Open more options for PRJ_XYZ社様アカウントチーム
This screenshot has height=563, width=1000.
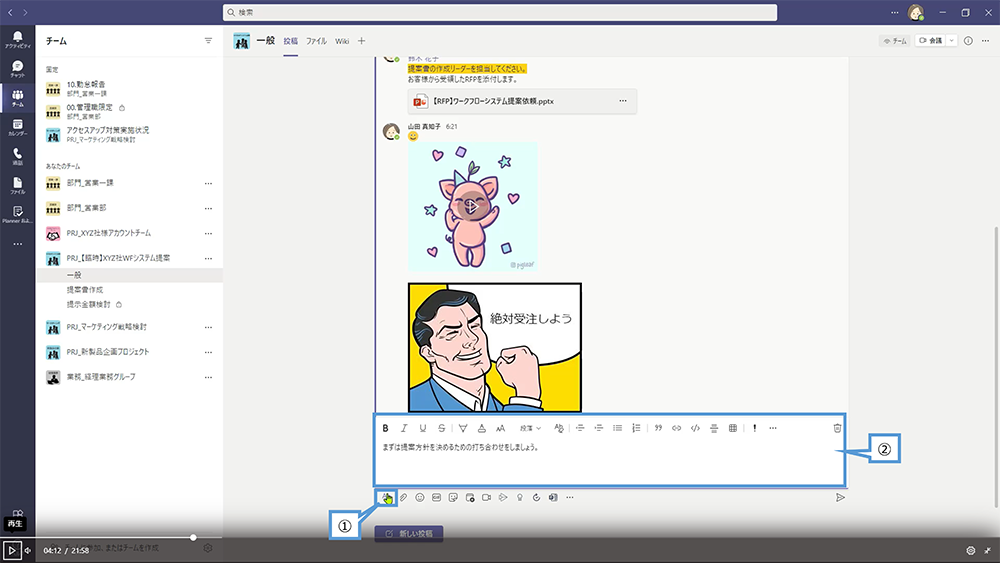pos(208,233)
